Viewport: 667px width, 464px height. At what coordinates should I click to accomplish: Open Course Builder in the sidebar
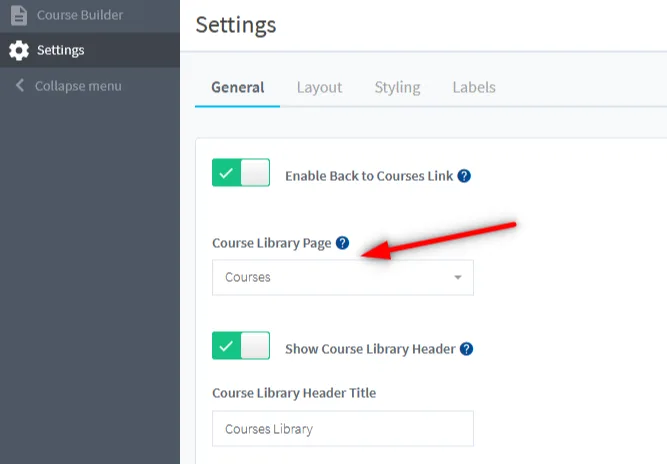80,15
